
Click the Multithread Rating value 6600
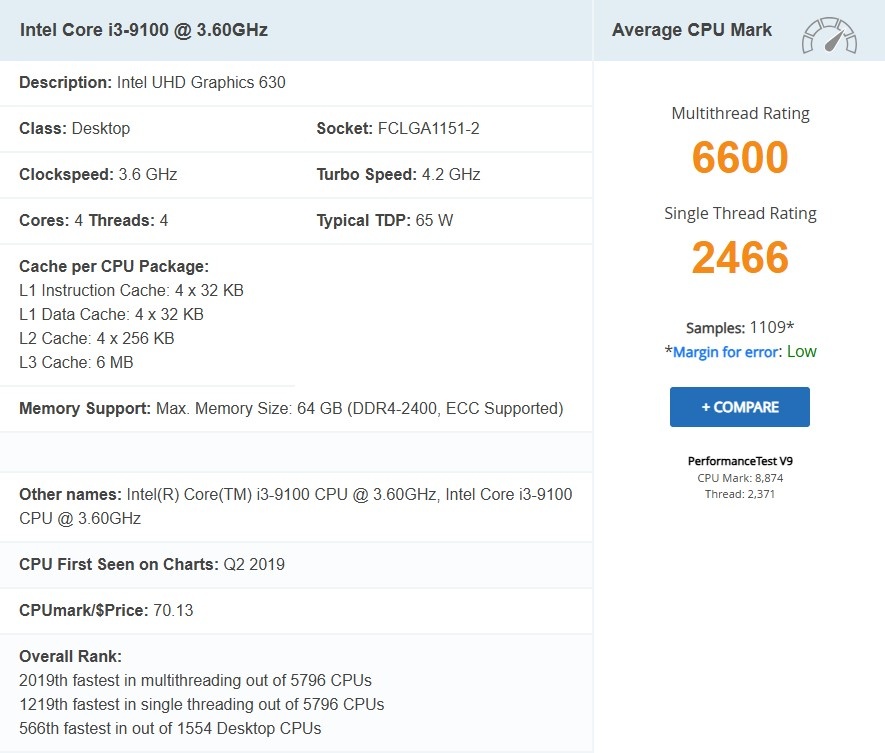tap(739, 157)
